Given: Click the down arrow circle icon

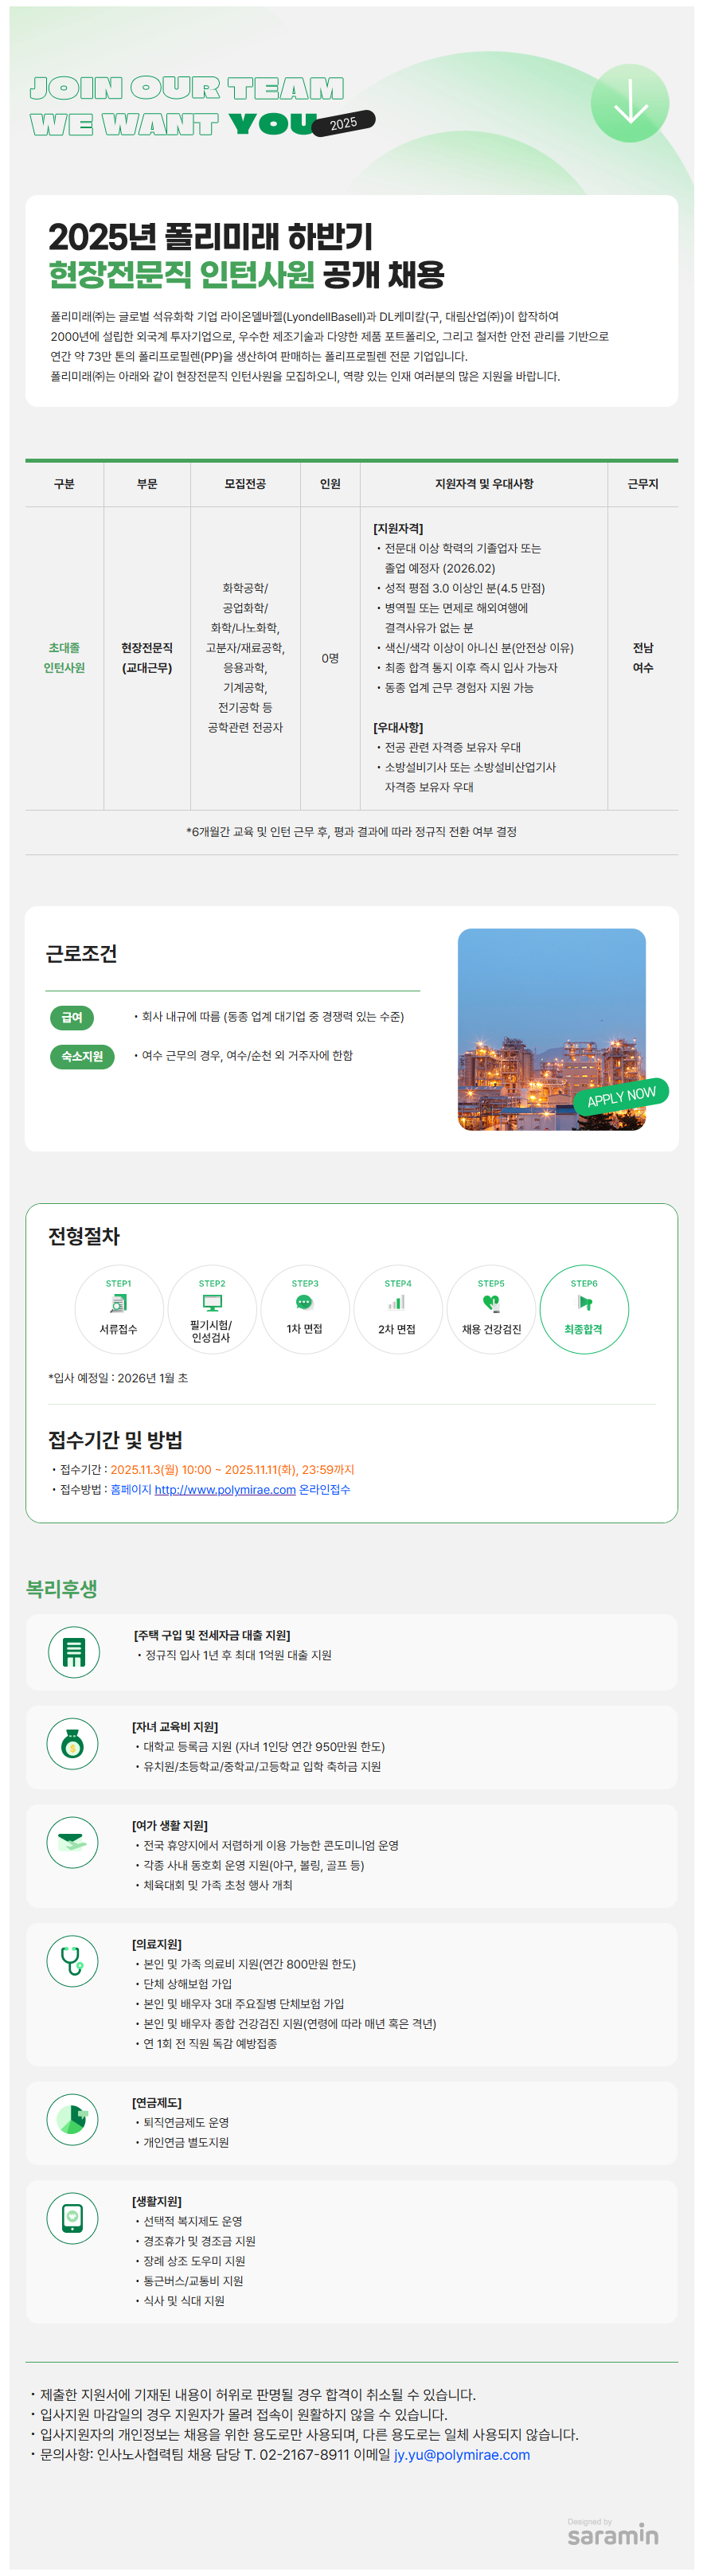Looking at the screenshot, I should tap(629, 103).
